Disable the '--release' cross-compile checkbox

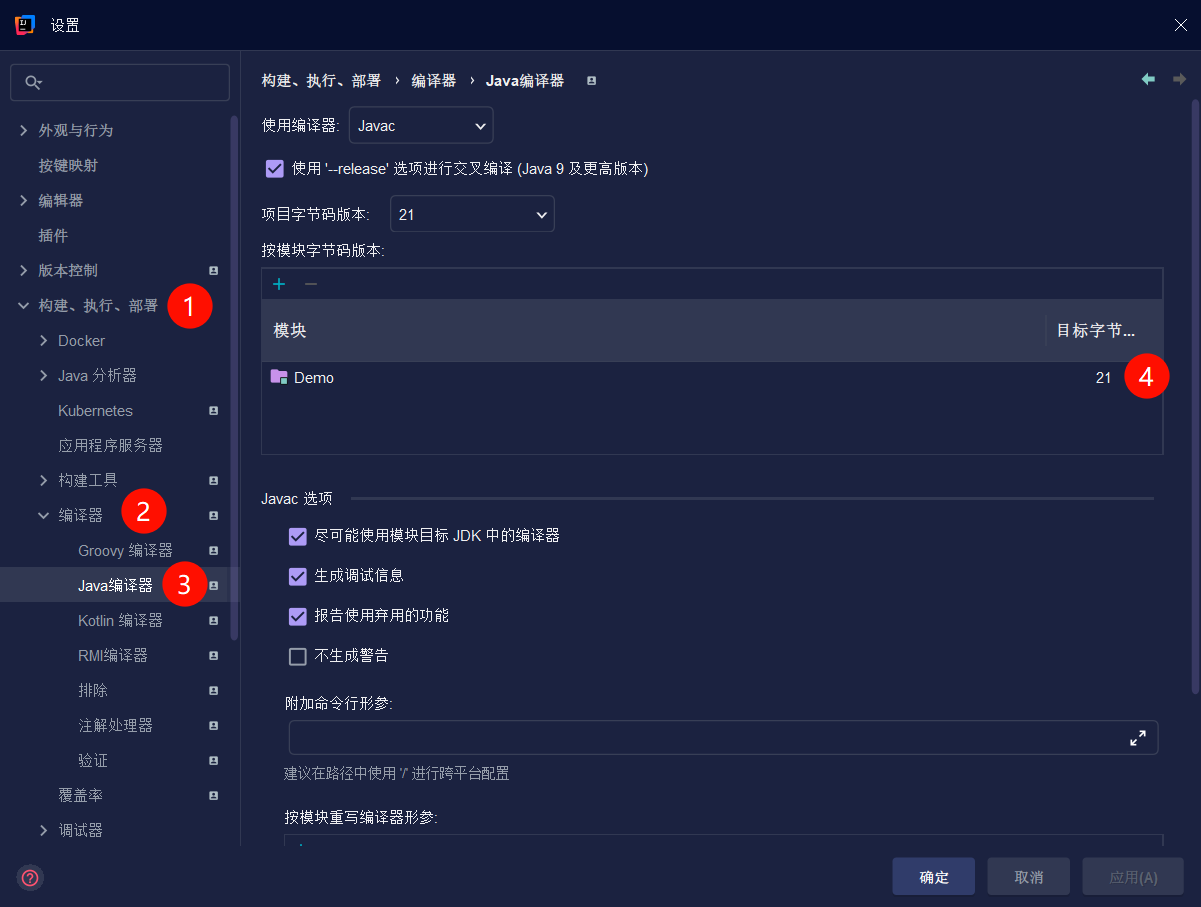coord(275,168)
